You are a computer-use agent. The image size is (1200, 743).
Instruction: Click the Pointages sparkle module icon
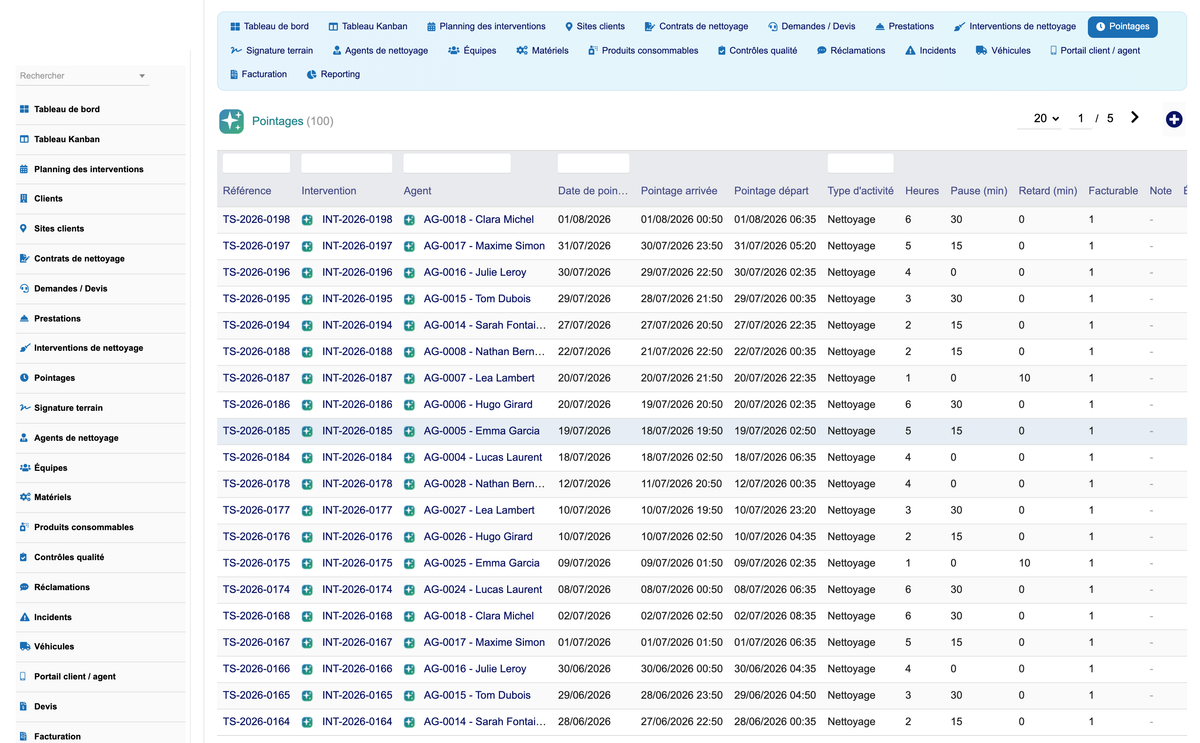click(x=231, y=121)
